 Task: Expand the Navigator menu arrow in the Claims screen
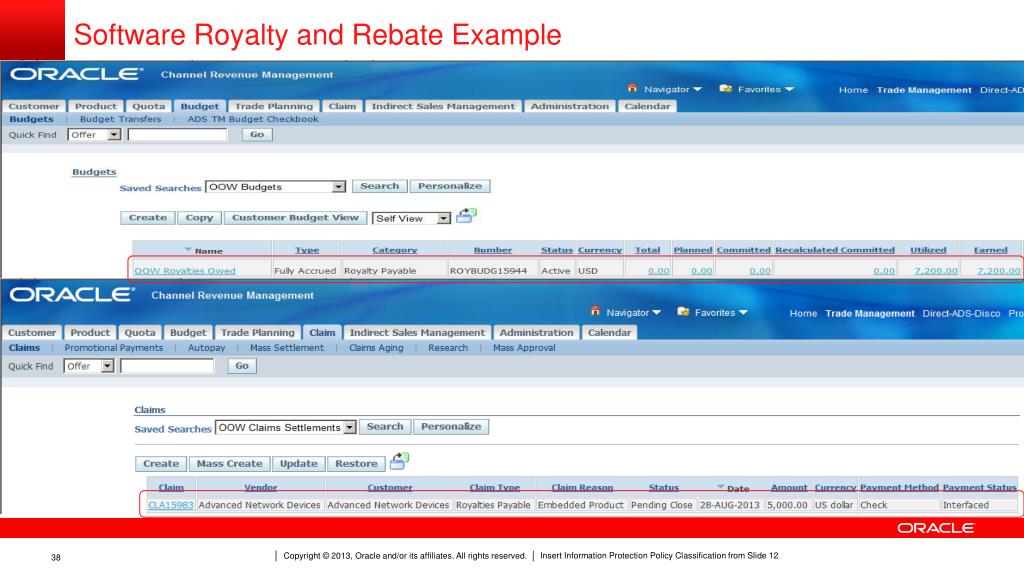coord(656,313)
